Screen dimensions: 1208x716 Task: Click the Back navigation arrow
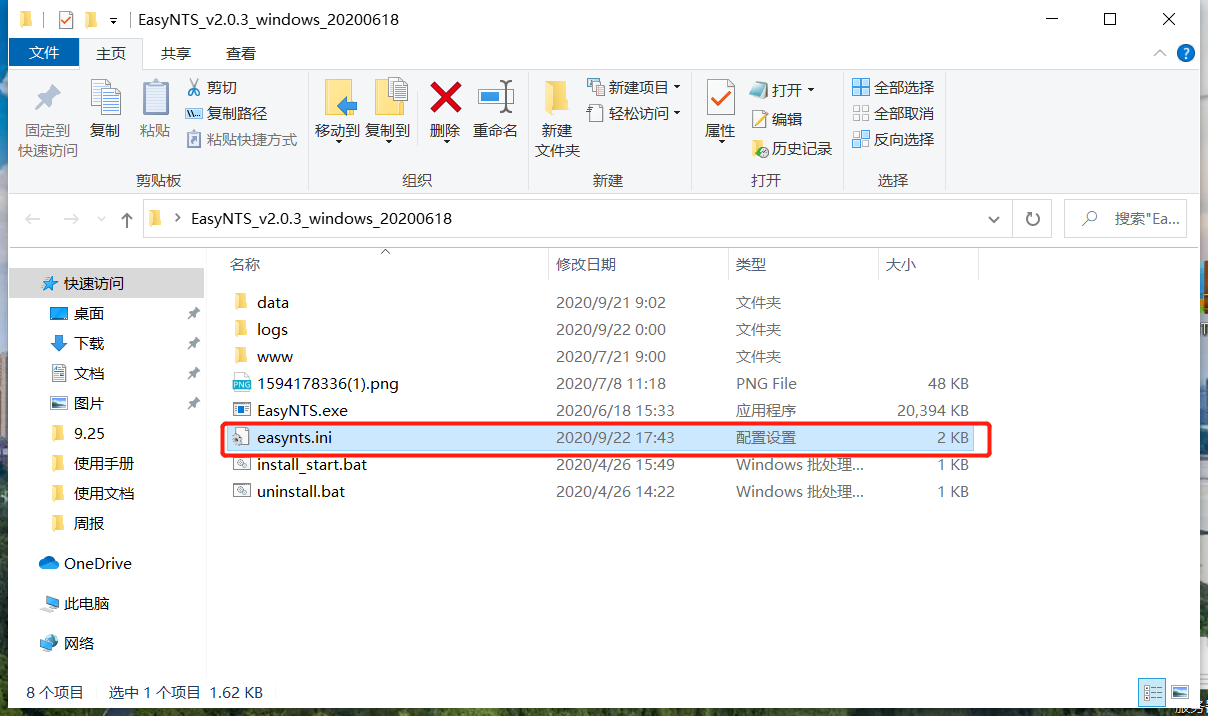click(x=33, y=219)
